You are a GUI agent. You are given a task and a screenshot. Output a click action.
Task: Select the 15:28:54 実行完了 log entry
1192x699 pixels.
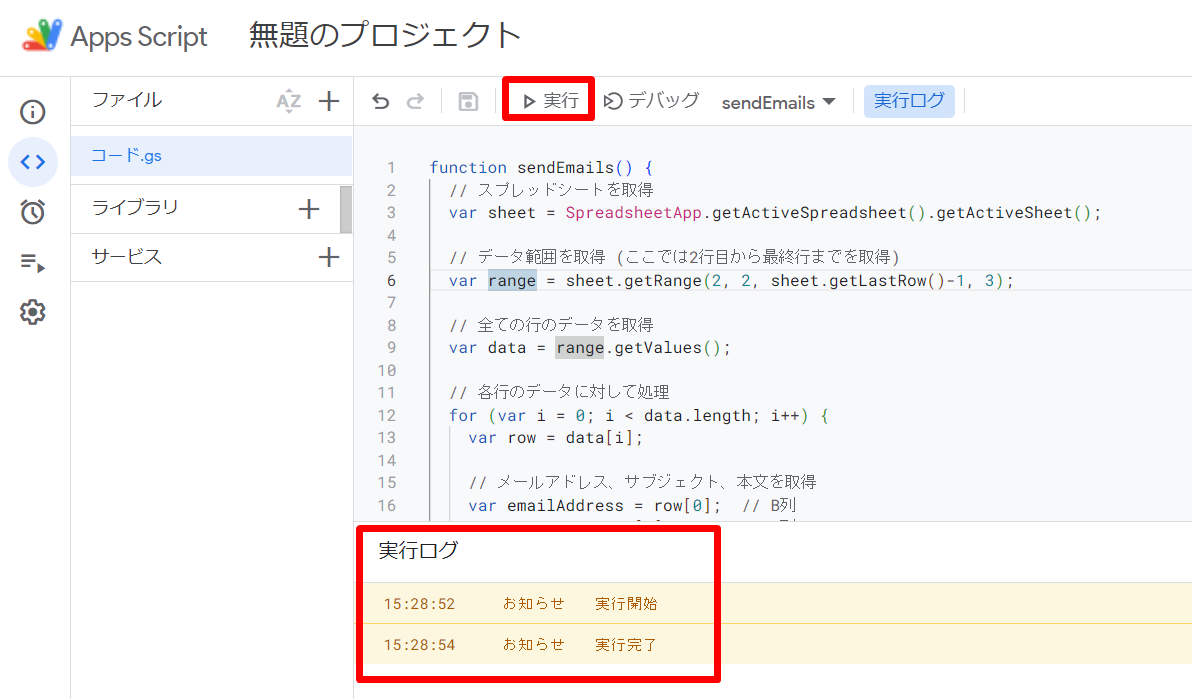point(773,644)
